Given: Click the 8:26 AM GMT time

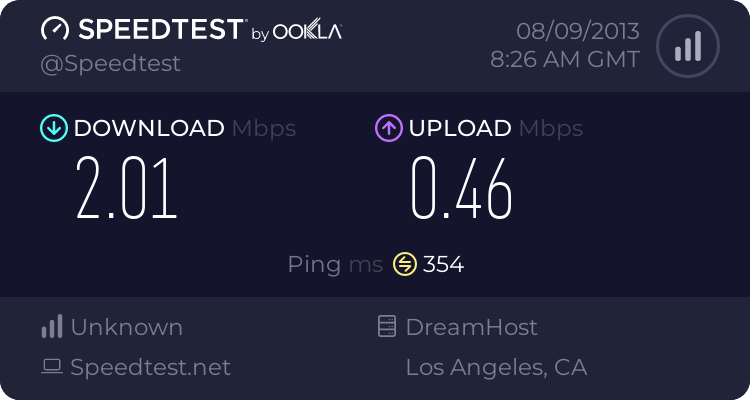Looking at the screenshot, I should [x=564, y=60].
